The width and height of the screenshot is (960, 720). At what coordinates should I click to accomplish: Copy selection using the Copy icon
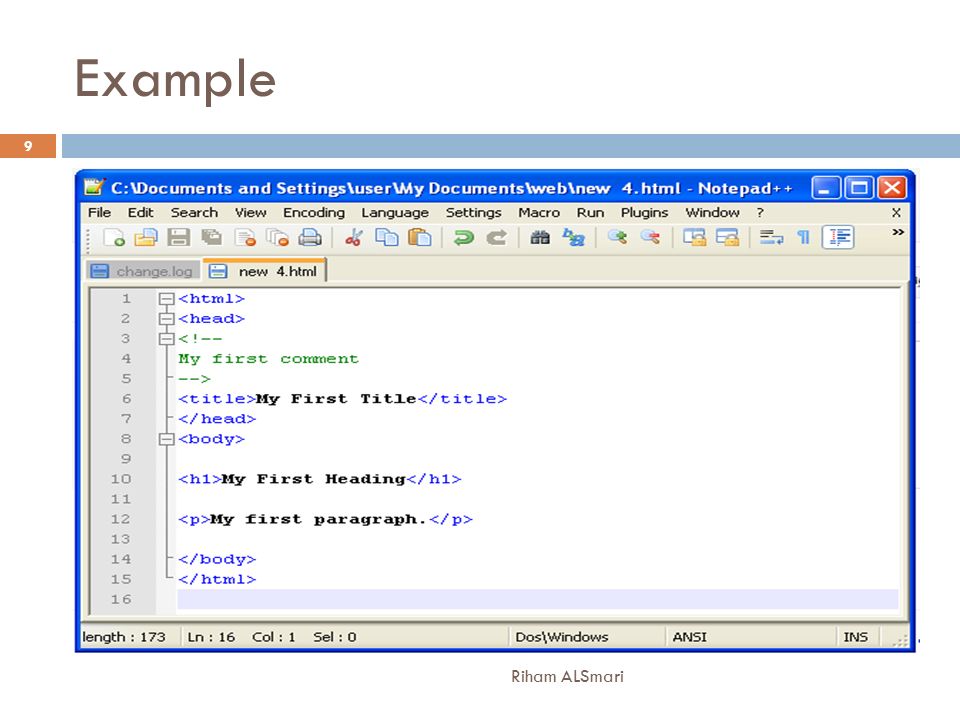386,238
